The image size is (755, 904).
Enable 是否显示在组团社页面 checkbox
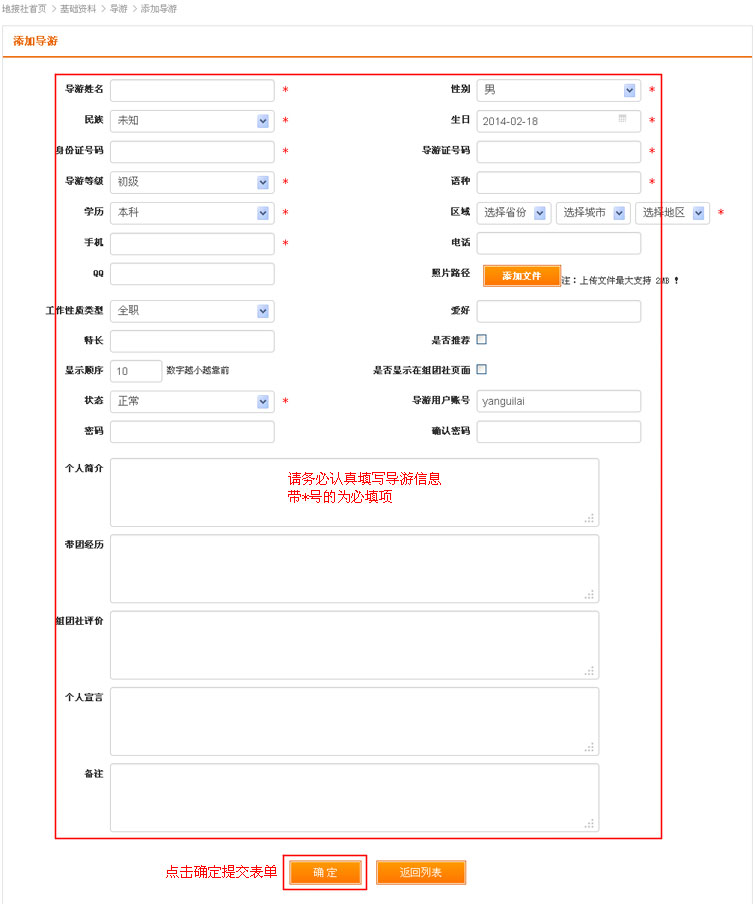point(482,370)
